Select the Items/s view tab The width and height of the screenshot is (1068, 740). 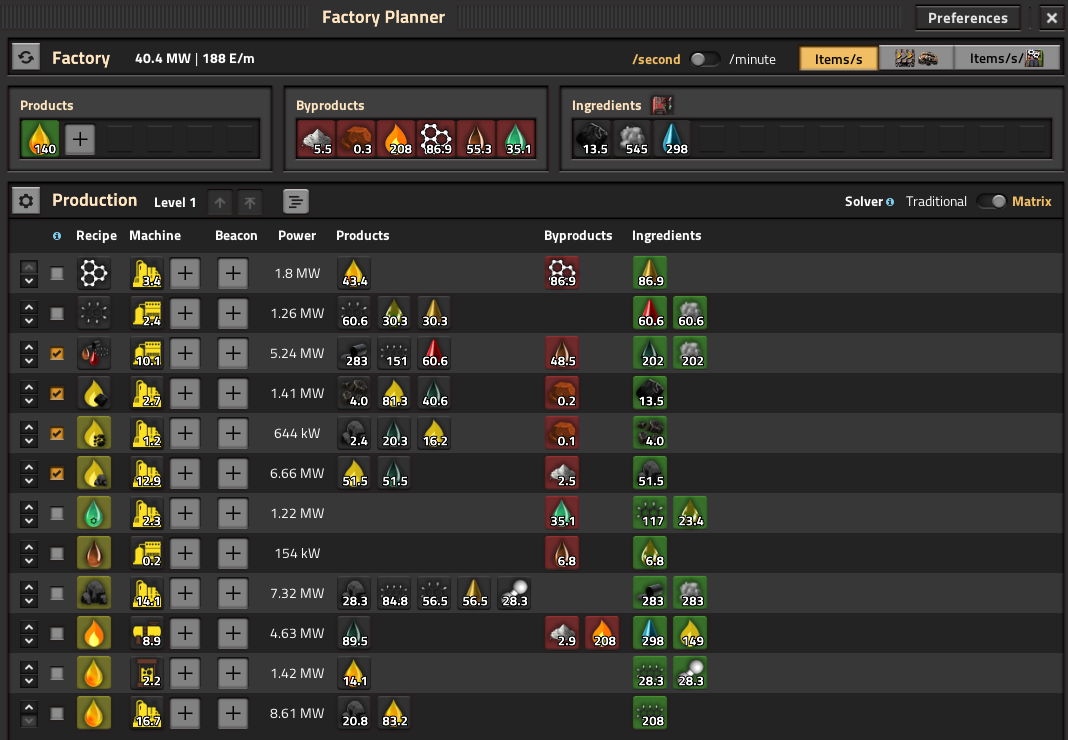(838, 59)
